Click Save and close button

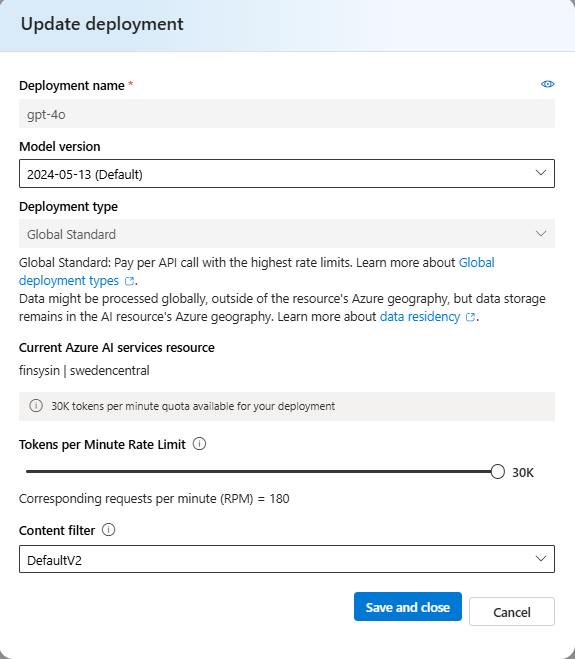pyautogui.click(x=408, y=606)
